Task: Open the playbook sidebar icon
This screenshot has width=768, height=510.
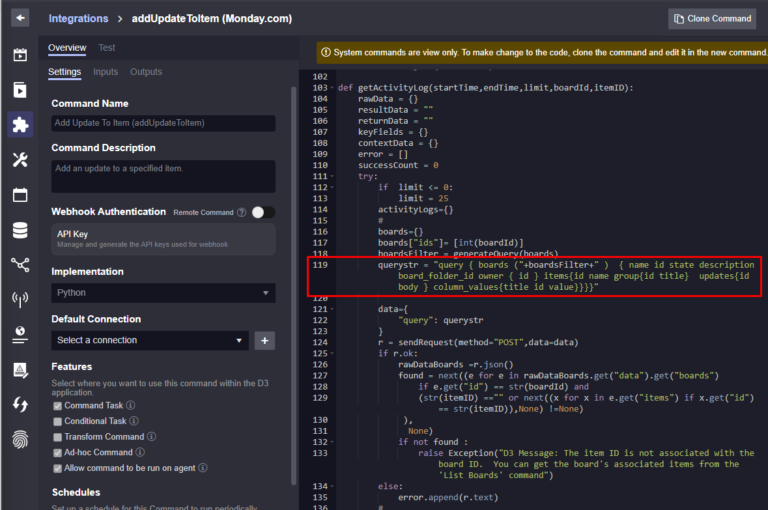Action: coord(20,90)
